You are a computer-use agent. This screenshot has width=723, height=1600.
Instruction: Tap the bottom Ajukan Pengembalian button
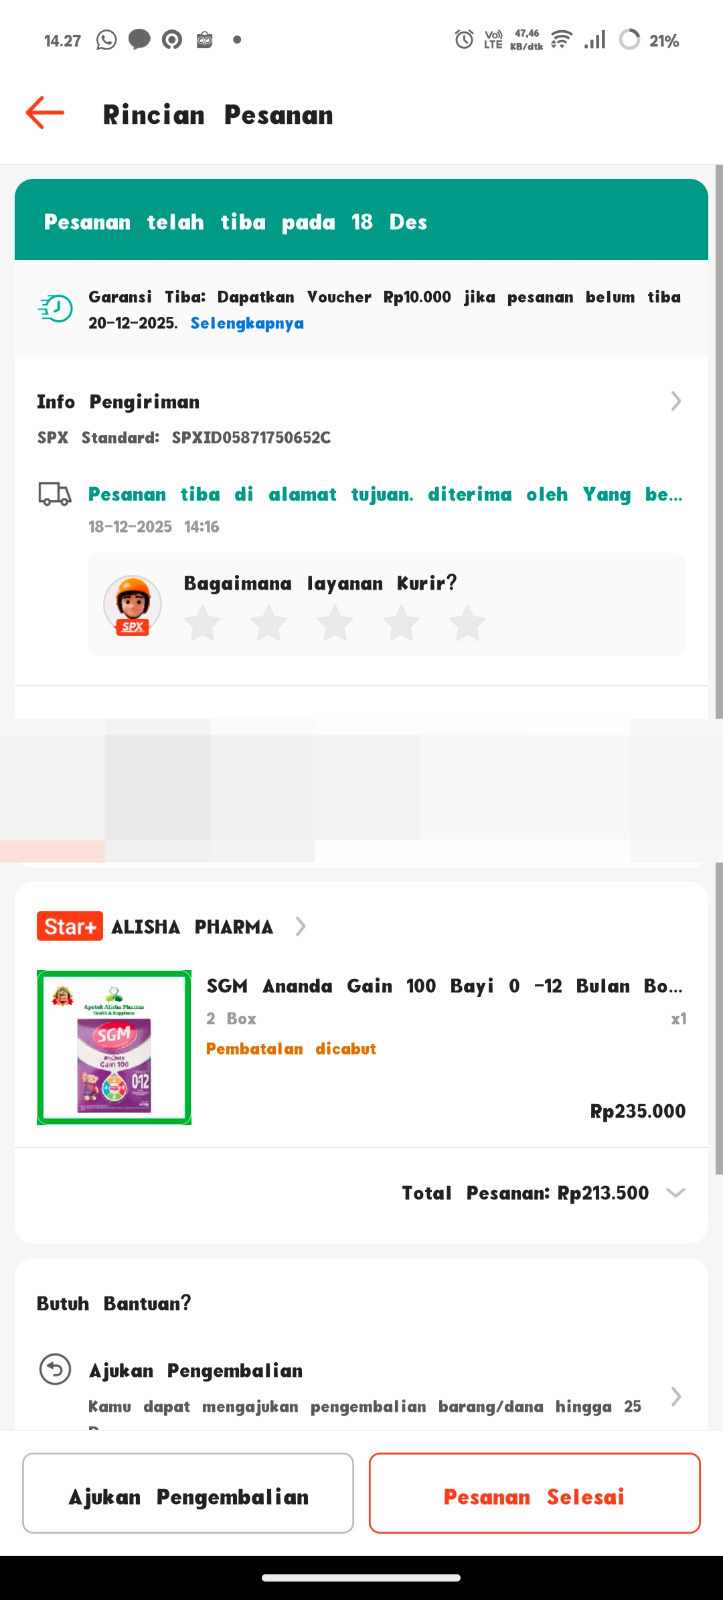pyautogui.click(x=188, y=1493)
